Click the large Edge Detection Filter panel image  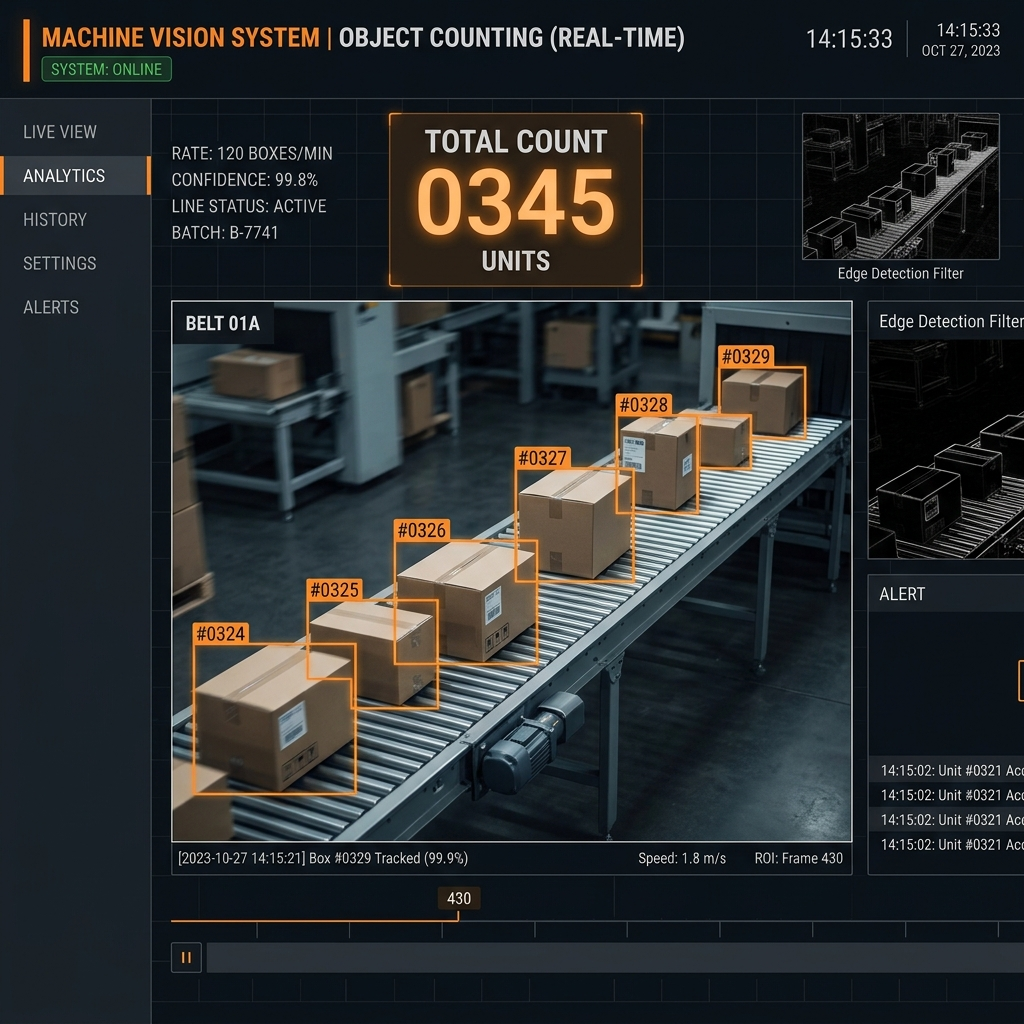pos(946,449)
